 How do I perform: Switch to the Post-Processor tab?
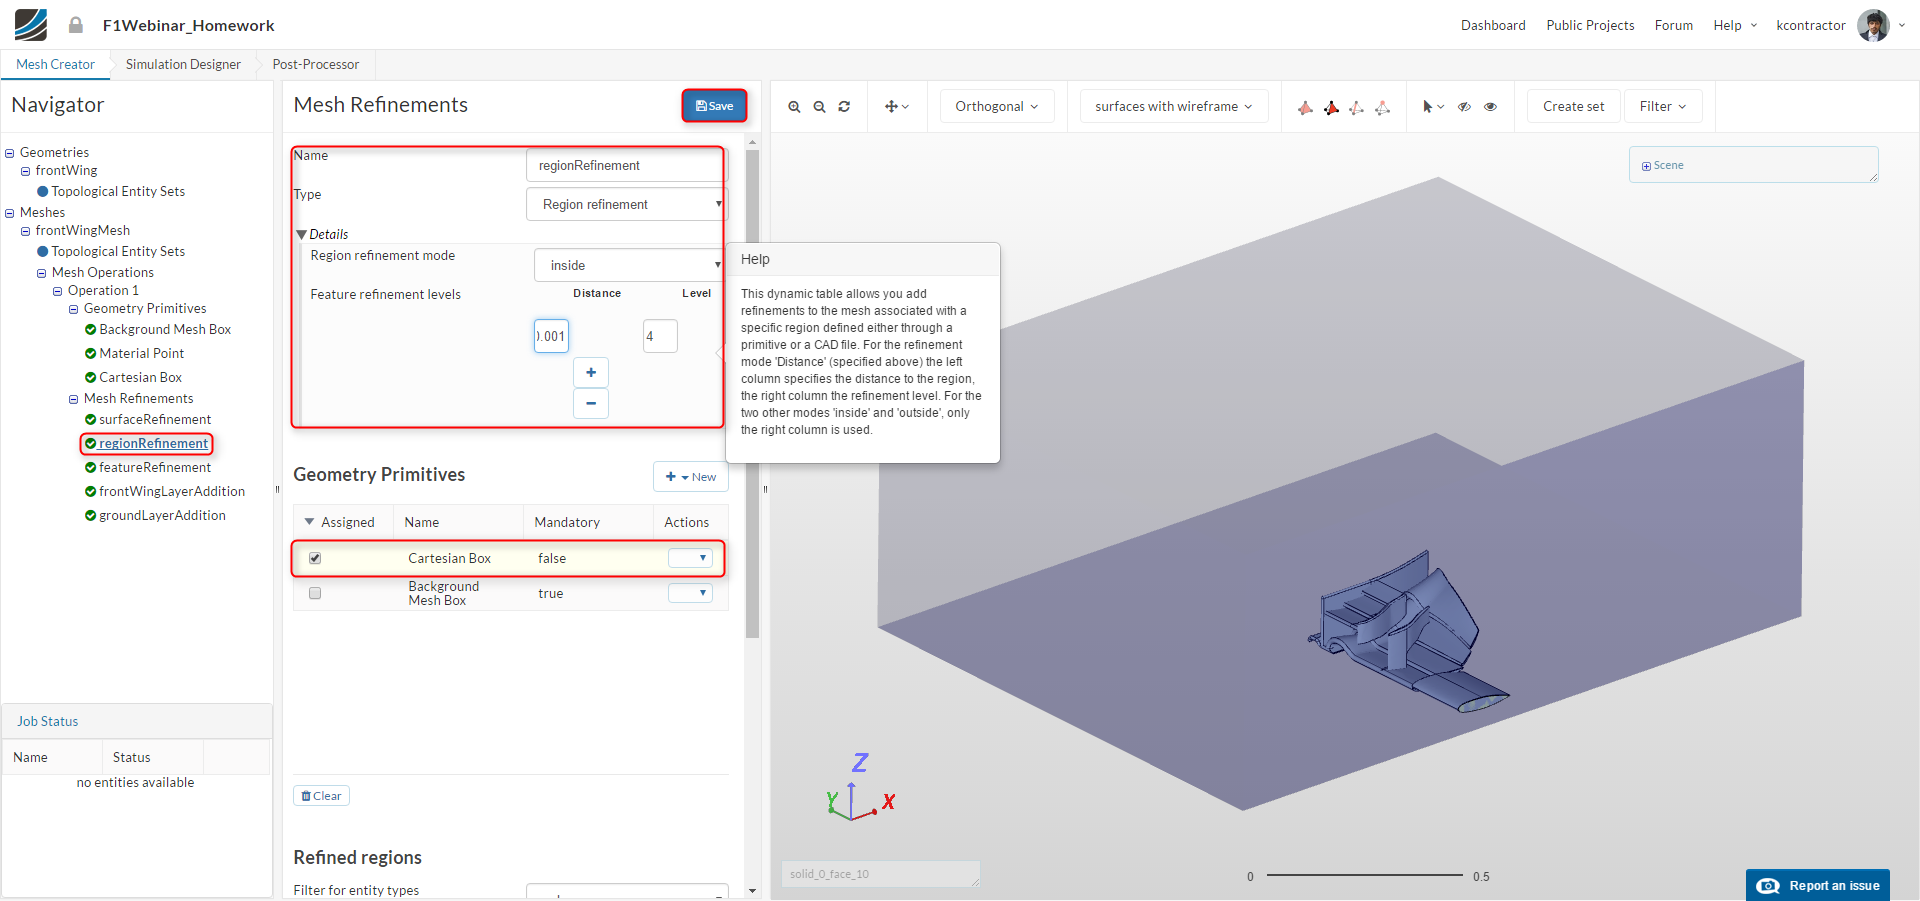pyautogui.click(x=315, y=65)
